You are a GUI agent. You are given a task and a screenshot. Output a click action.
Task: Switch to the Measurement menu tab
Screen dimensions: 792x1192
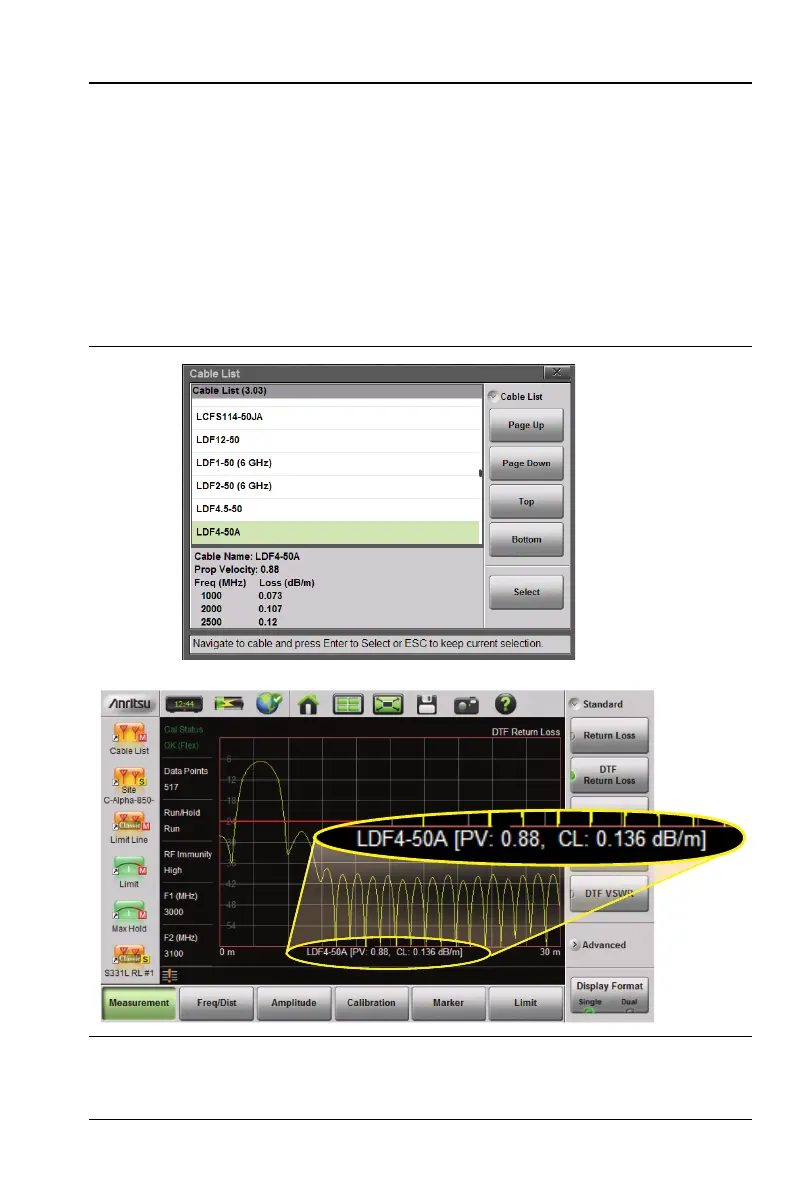139,1003
